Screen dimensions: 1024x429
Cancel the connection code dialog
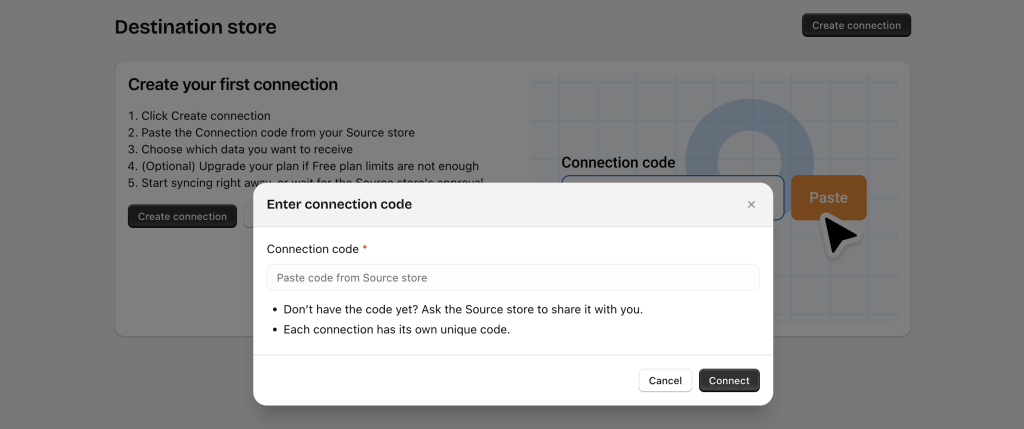(x=665, y=381)
